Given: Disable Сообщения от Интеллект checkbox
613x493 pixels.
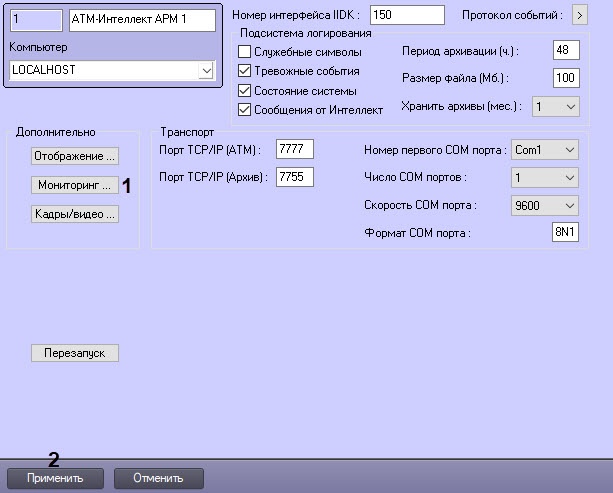Looking at the screenshot, I should tap(245, 110).
